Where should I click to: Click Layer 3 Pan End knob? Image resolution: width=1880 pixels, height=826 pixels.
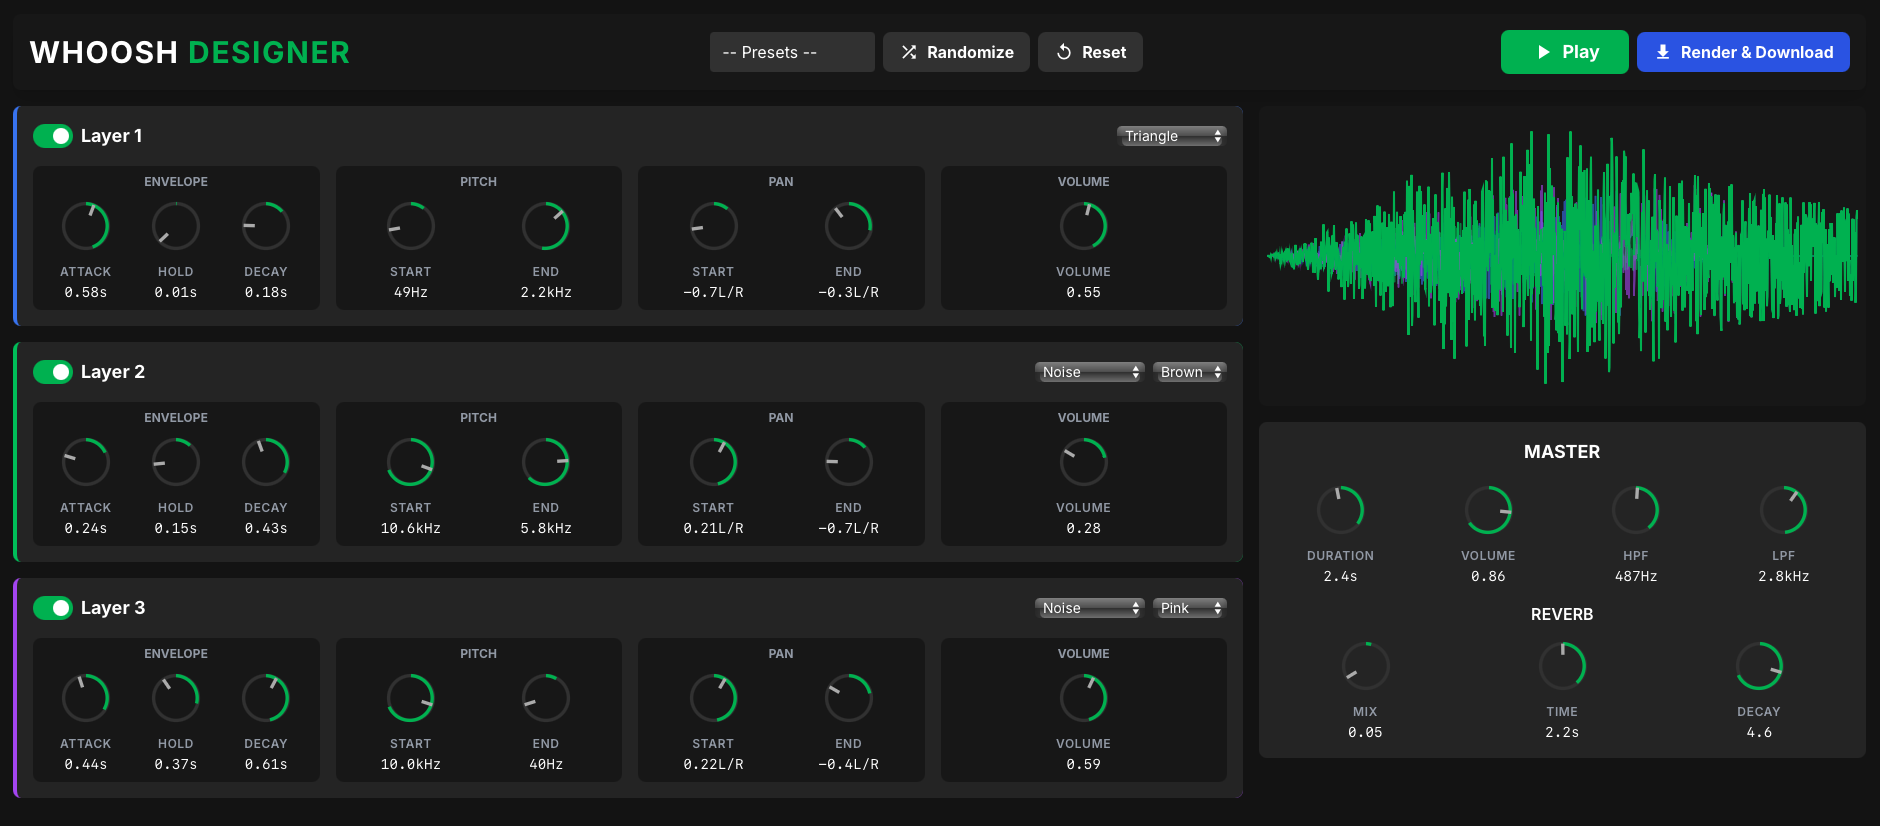point(849,698)
